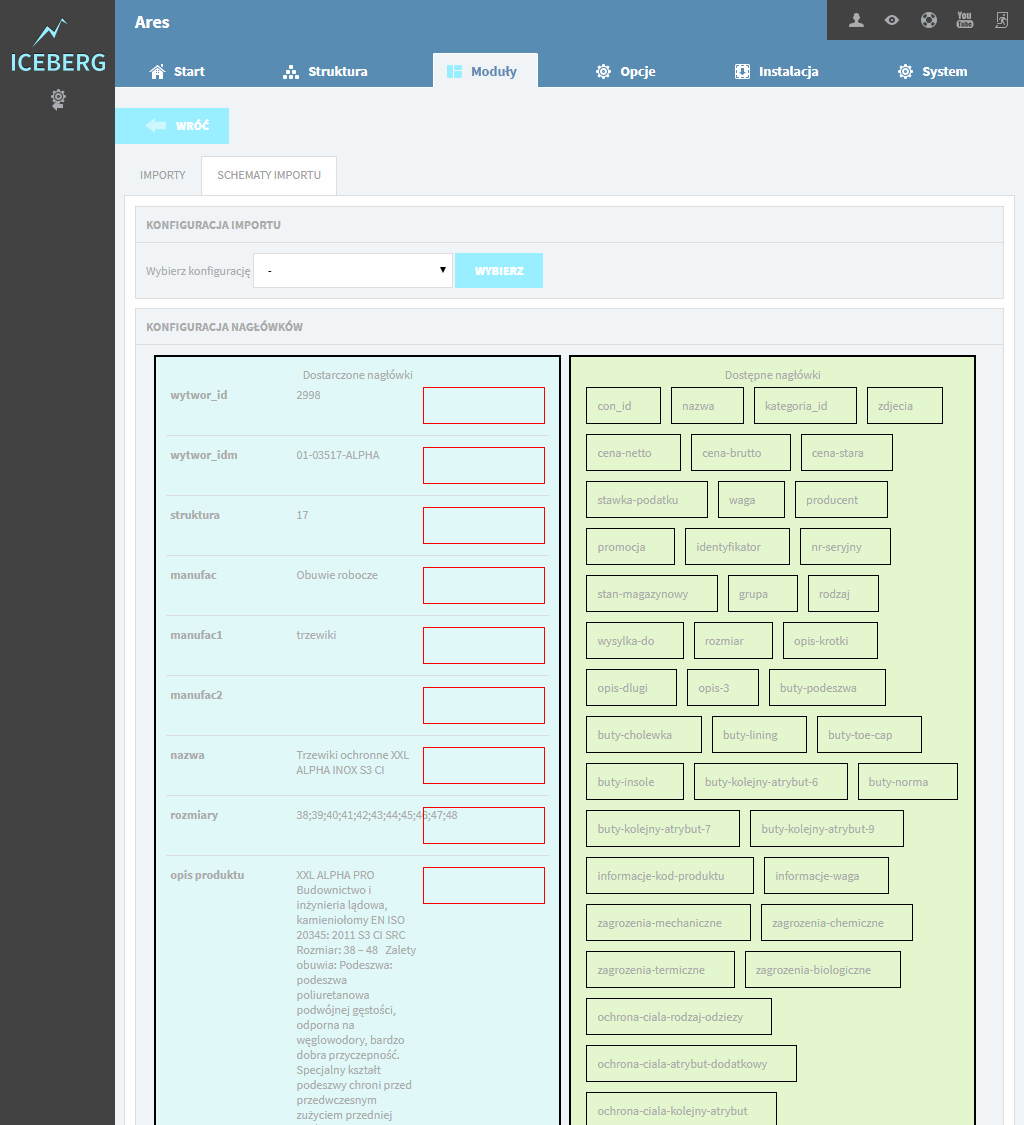The height and width of the screenshot is (1125, 1024).
Task: Click the drop box for manufac1
Action: tap(484, 646)
